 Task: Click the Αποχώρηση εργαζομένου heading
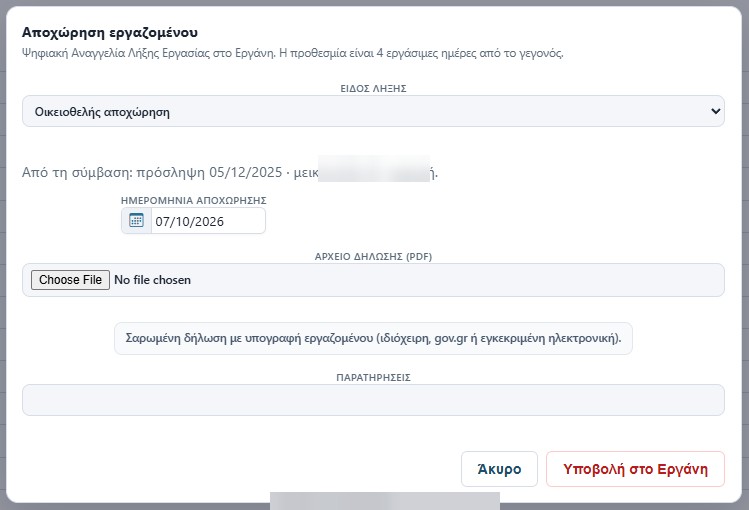110,32
